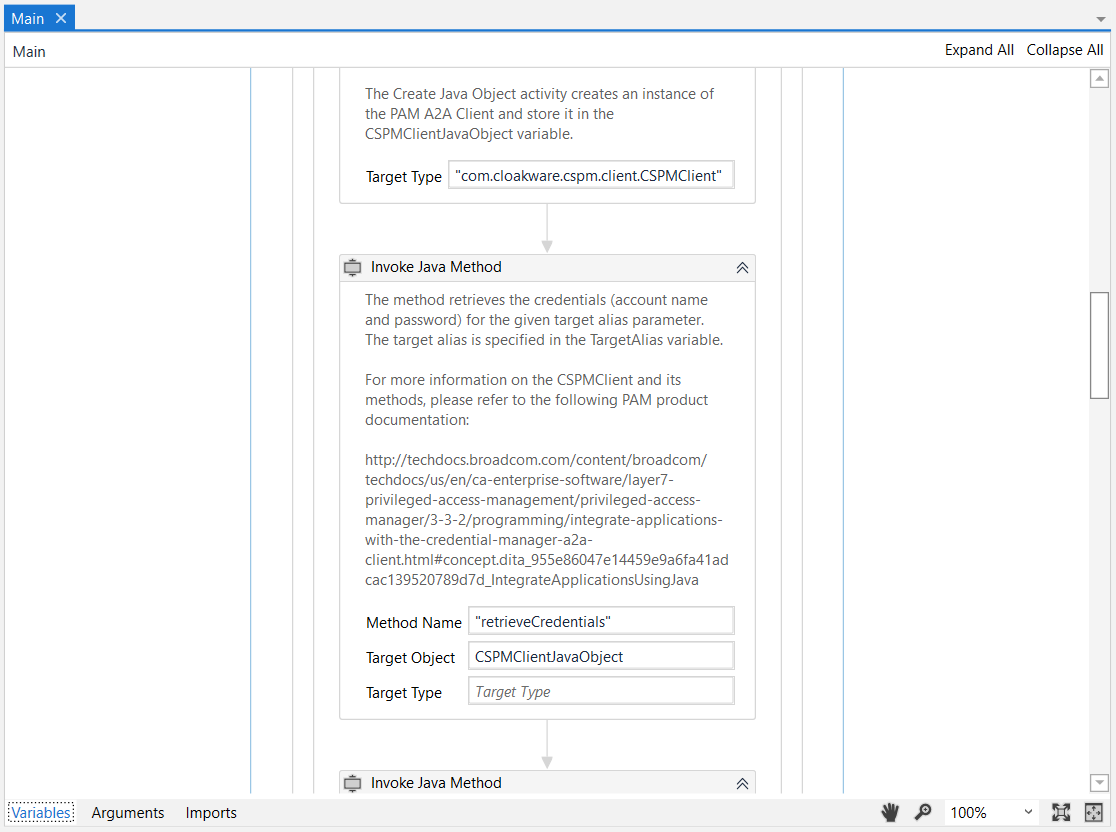1116x832 pixels.
Task: Switch to the Arguments panel
Action: pyautogui.click(x=128, y=813)
